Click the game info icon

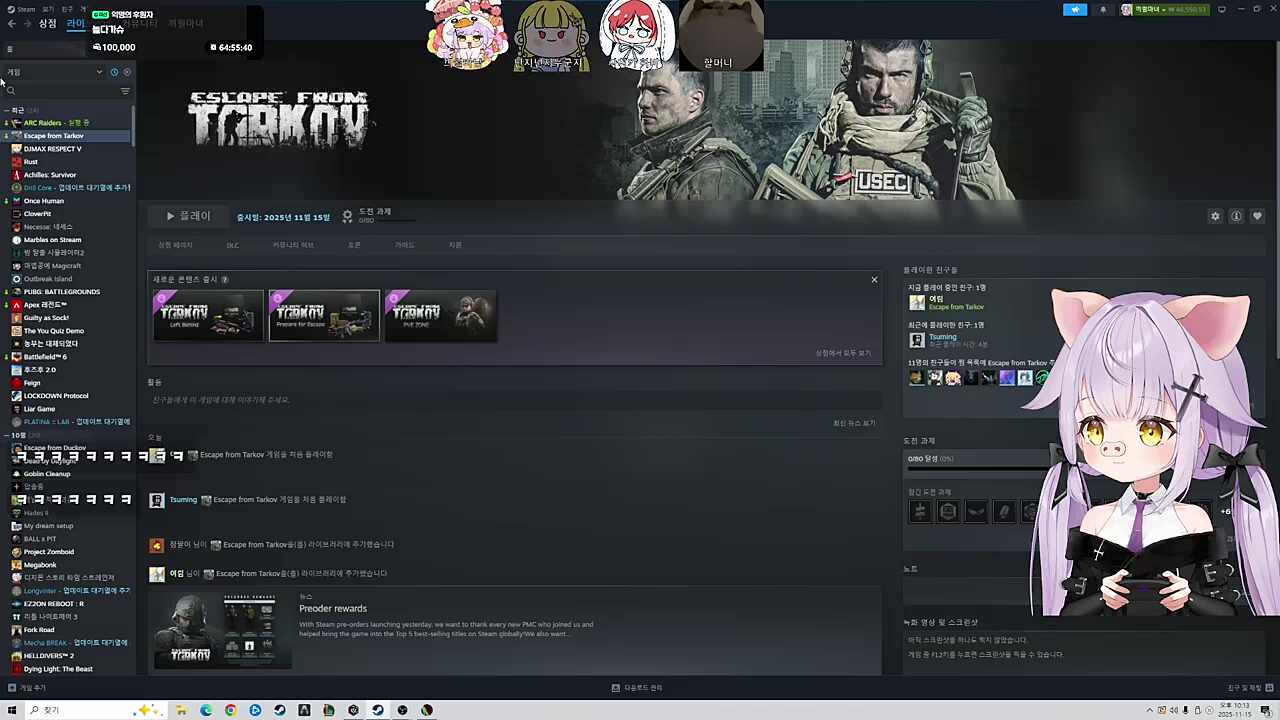pos(1236,216)
